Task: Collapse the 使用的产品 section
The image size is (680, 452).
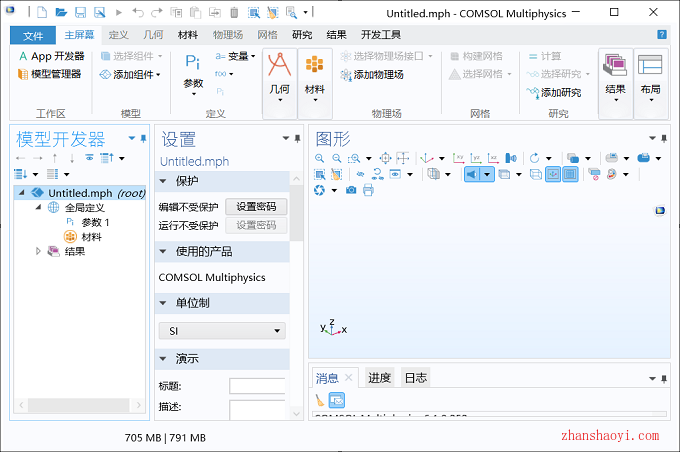Action: point(163,251)
